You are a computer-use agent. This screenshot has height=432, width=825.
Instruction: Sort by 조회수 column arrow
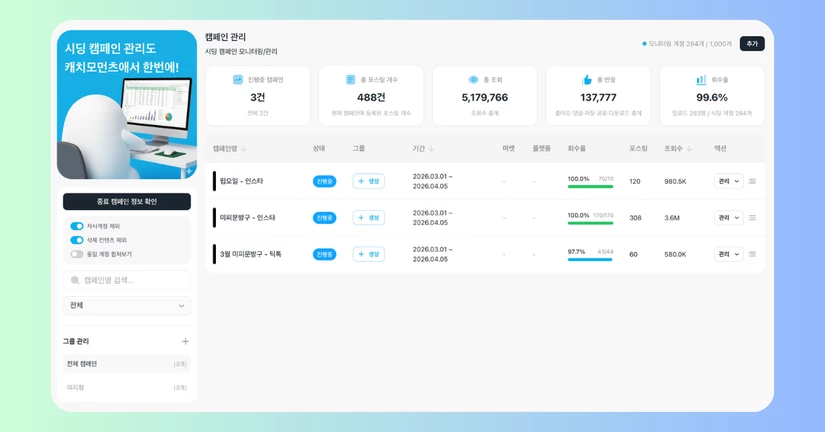coord(689,149)
